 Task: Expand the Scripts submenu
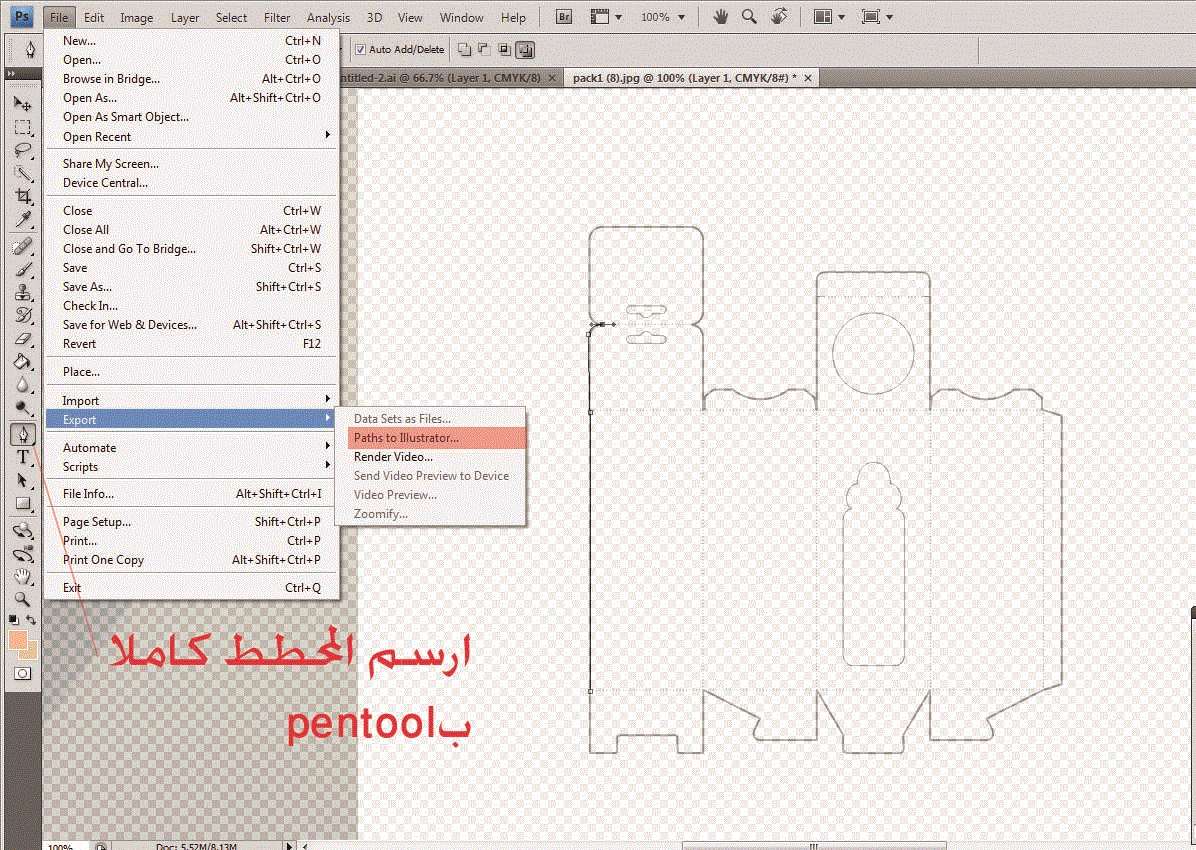pyautogui.click(x=191, y=467)
